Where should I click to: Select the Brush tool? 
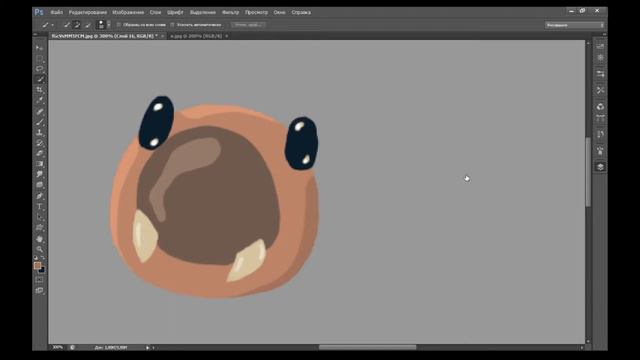40,122
